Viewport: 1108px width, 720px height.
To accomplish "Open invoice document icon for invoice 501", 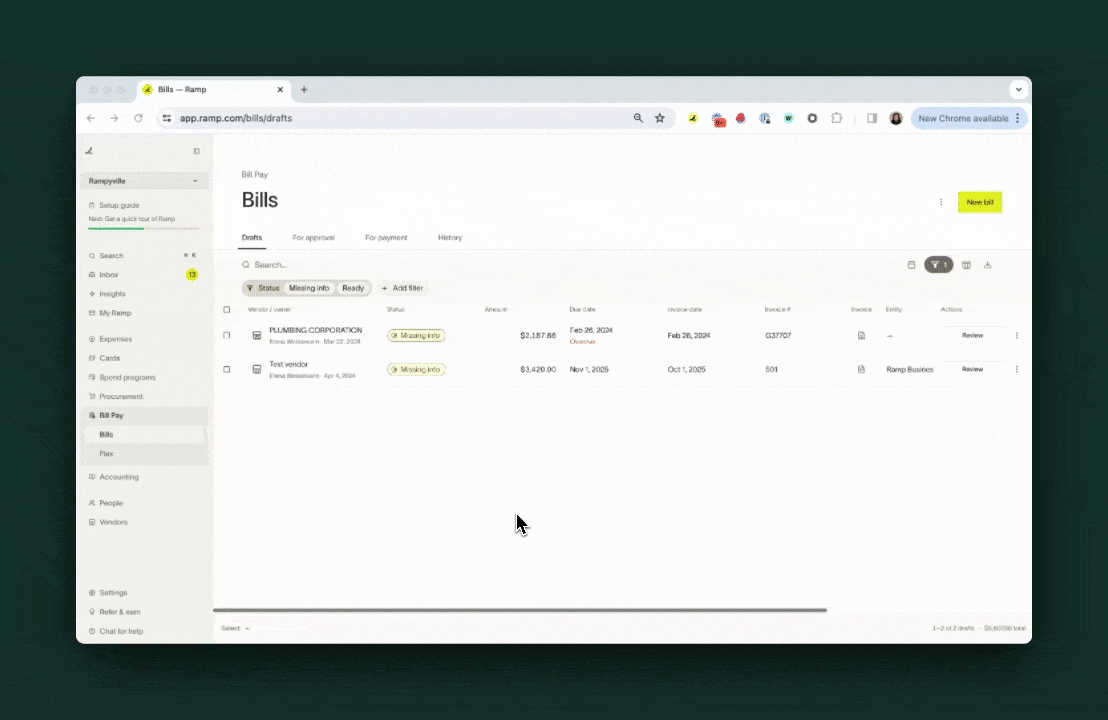I will [861, 370].
